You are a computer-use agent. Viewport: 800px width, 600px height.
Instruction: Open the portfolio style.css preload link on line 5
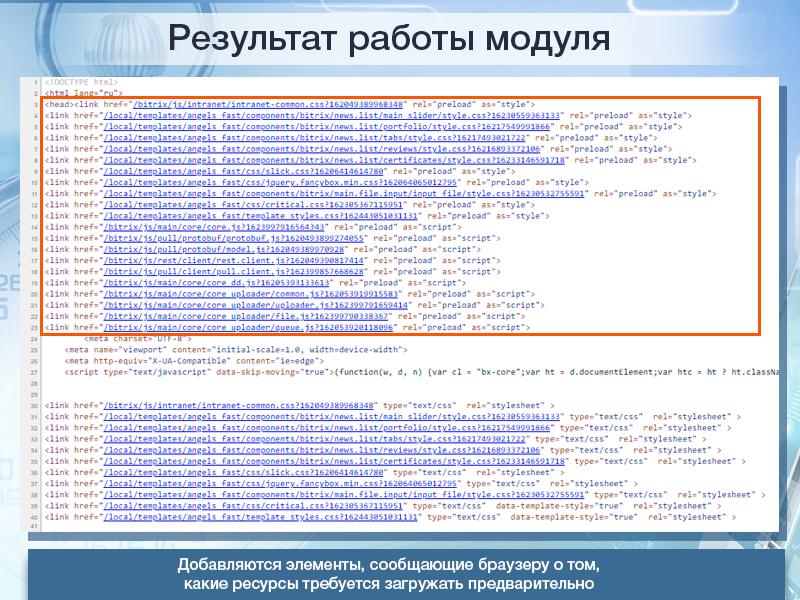click(x=326, y=127)
